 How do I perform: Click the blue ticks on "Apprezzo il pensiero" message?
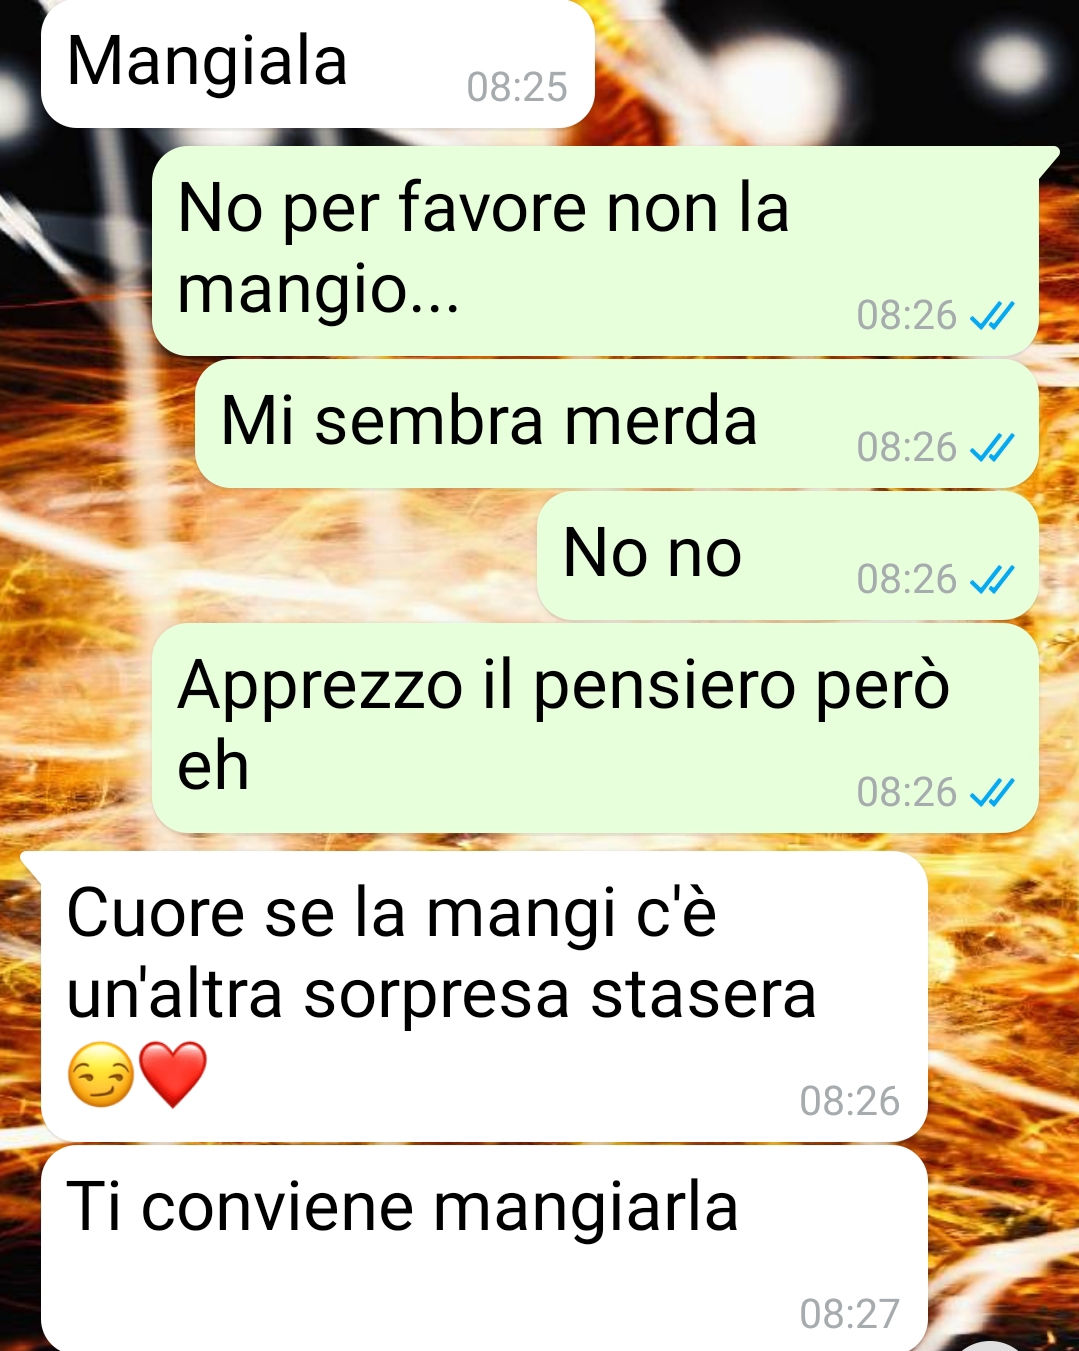(x=992, y=793)
